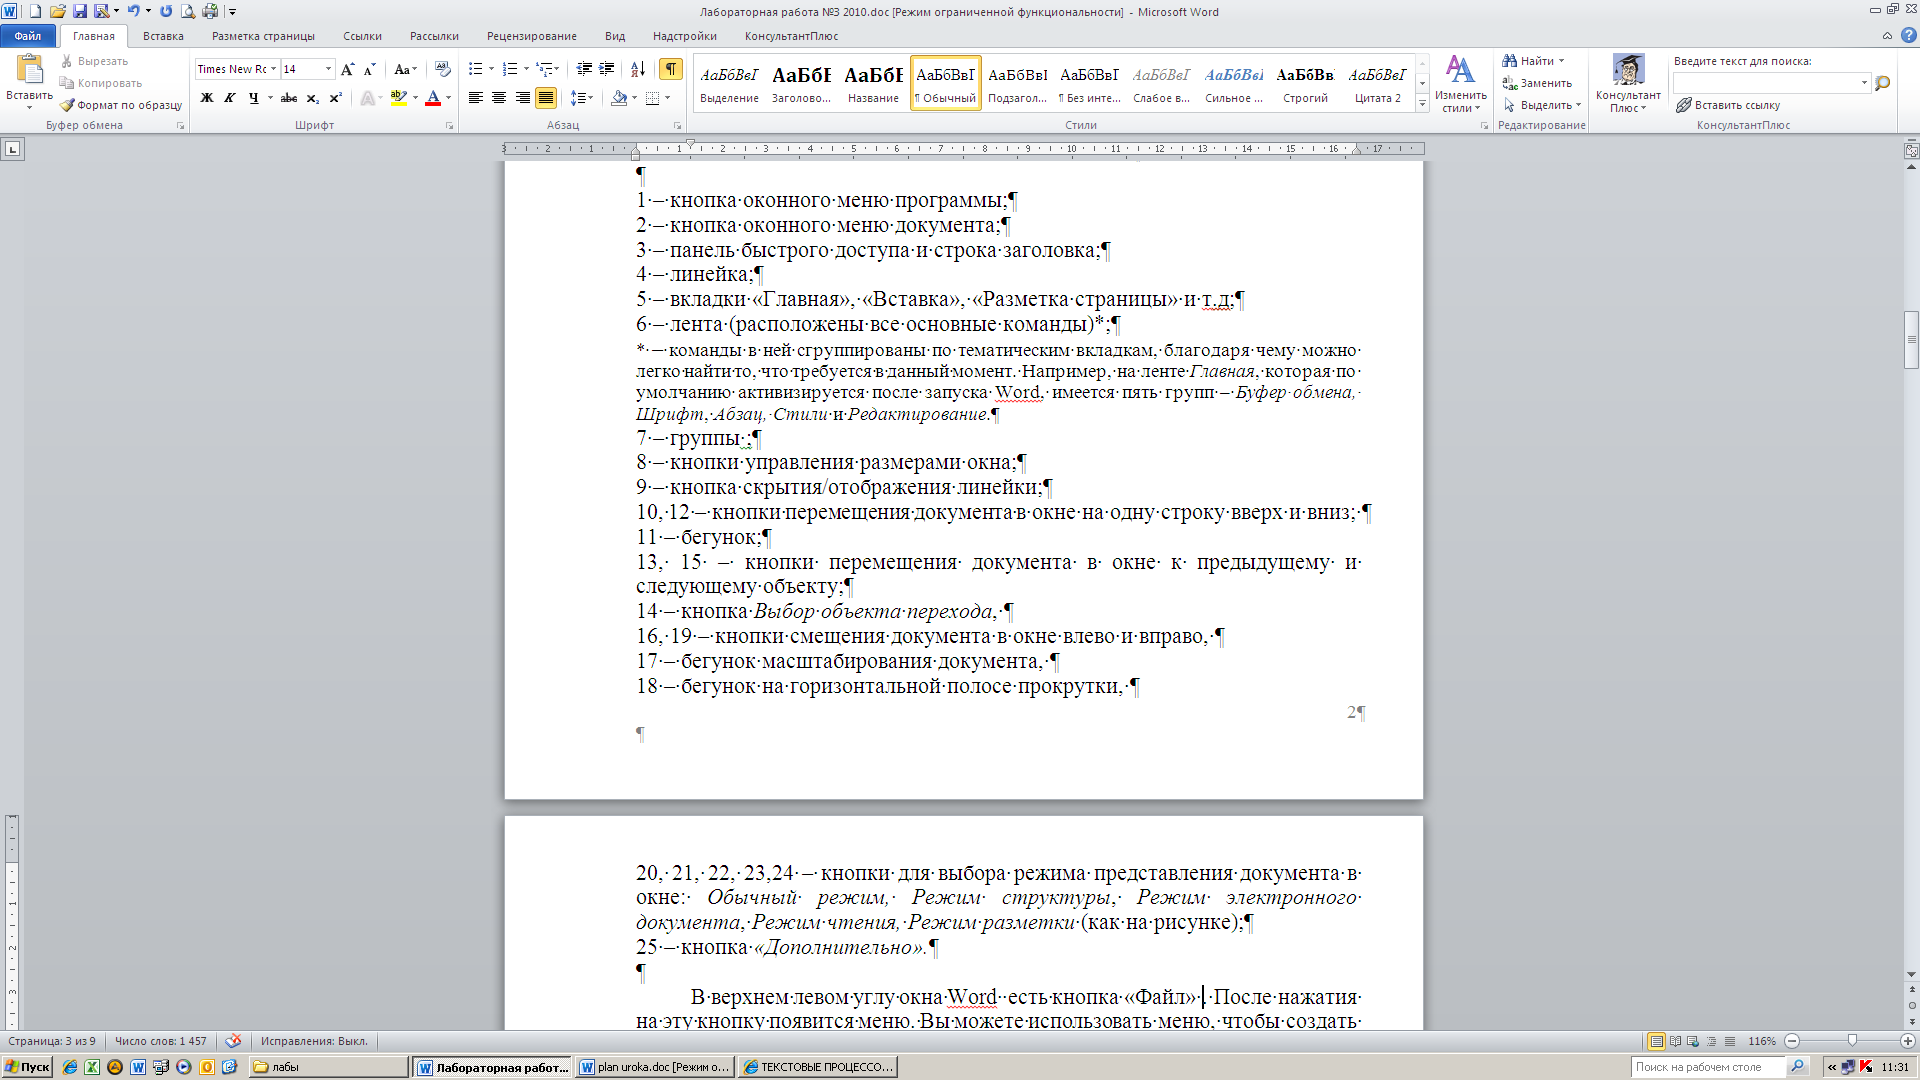The height and width of the screenshot is (1080, 1920).
Task: Increase paragraph indent
Action: [607, 69]
